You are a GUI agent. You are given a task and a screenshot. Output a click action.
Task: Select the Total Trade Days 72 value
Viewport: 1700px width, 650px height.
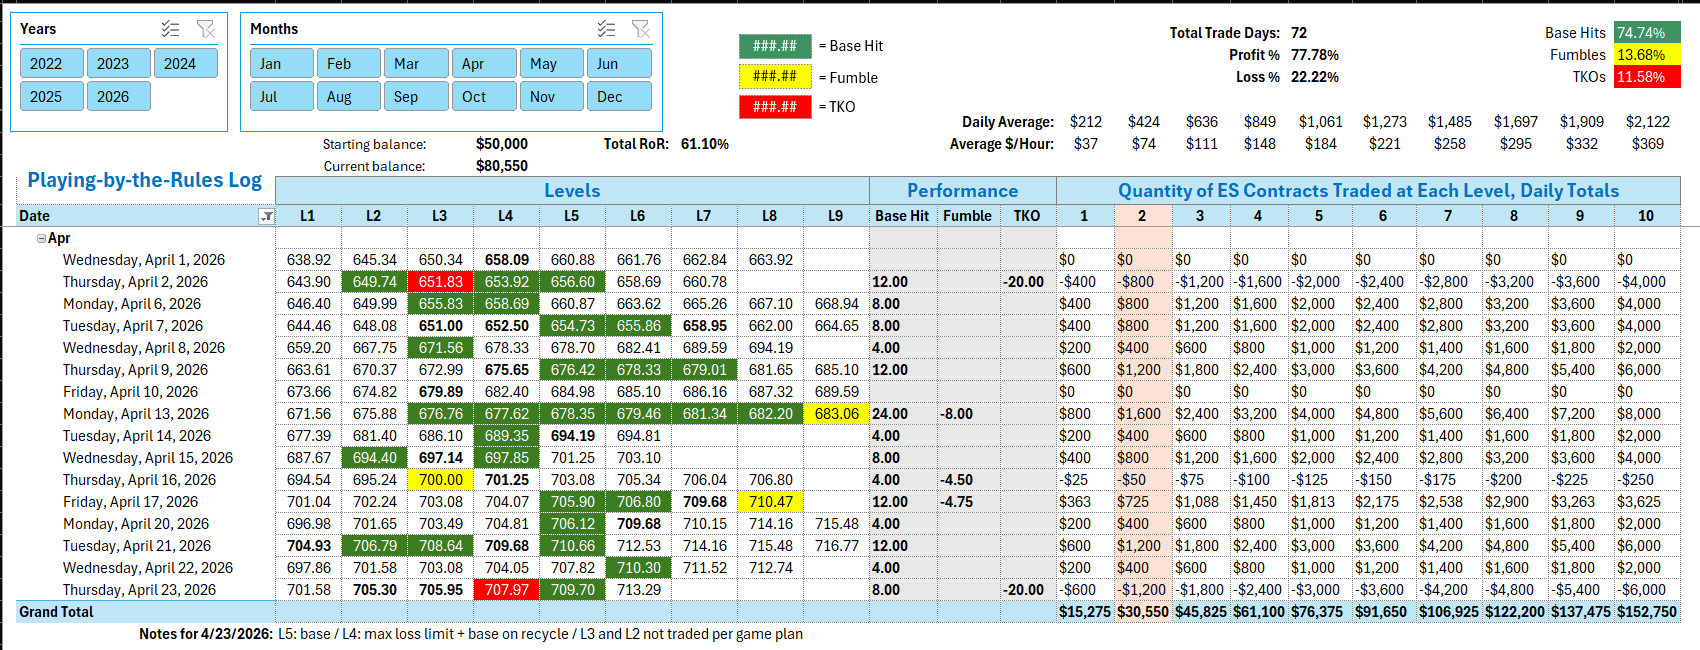[1299, 33]
